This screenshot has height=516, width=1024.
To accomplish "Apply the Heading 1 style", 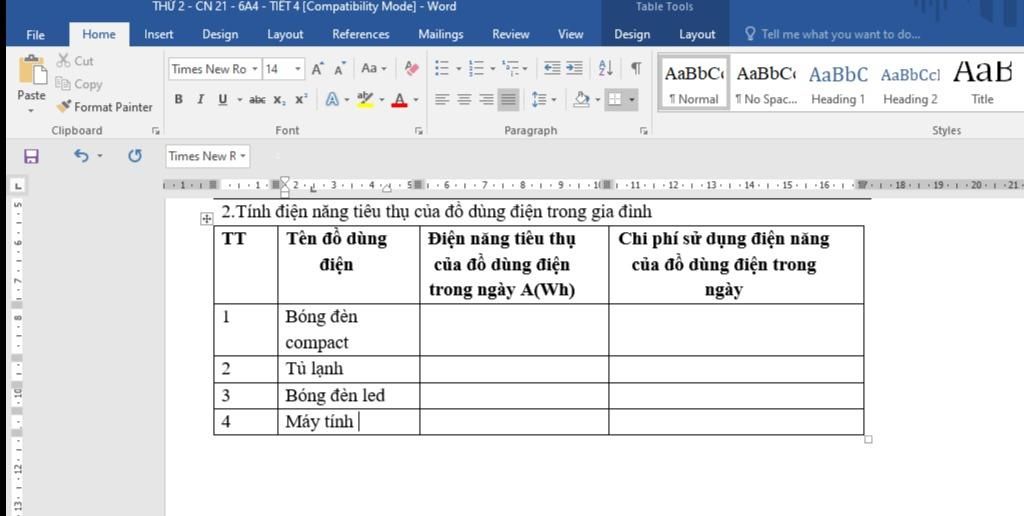I will [x=838, y=83].
